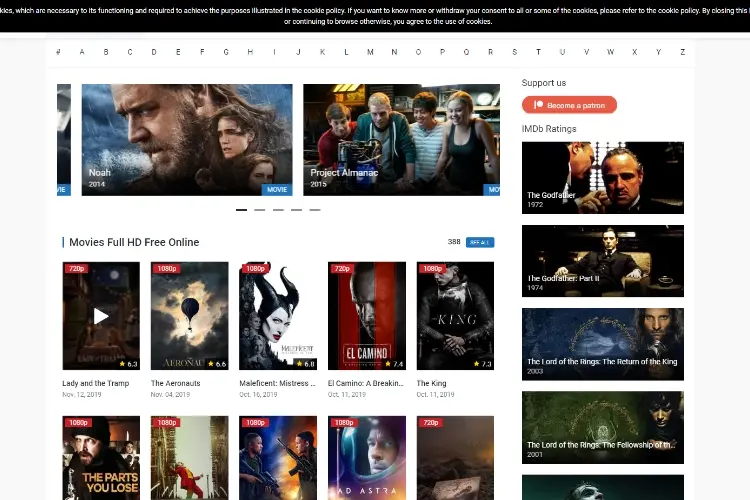This screenshot has width=750, height=500.
Task: Select letter J in alphabet bar
Action: (298, 52)
